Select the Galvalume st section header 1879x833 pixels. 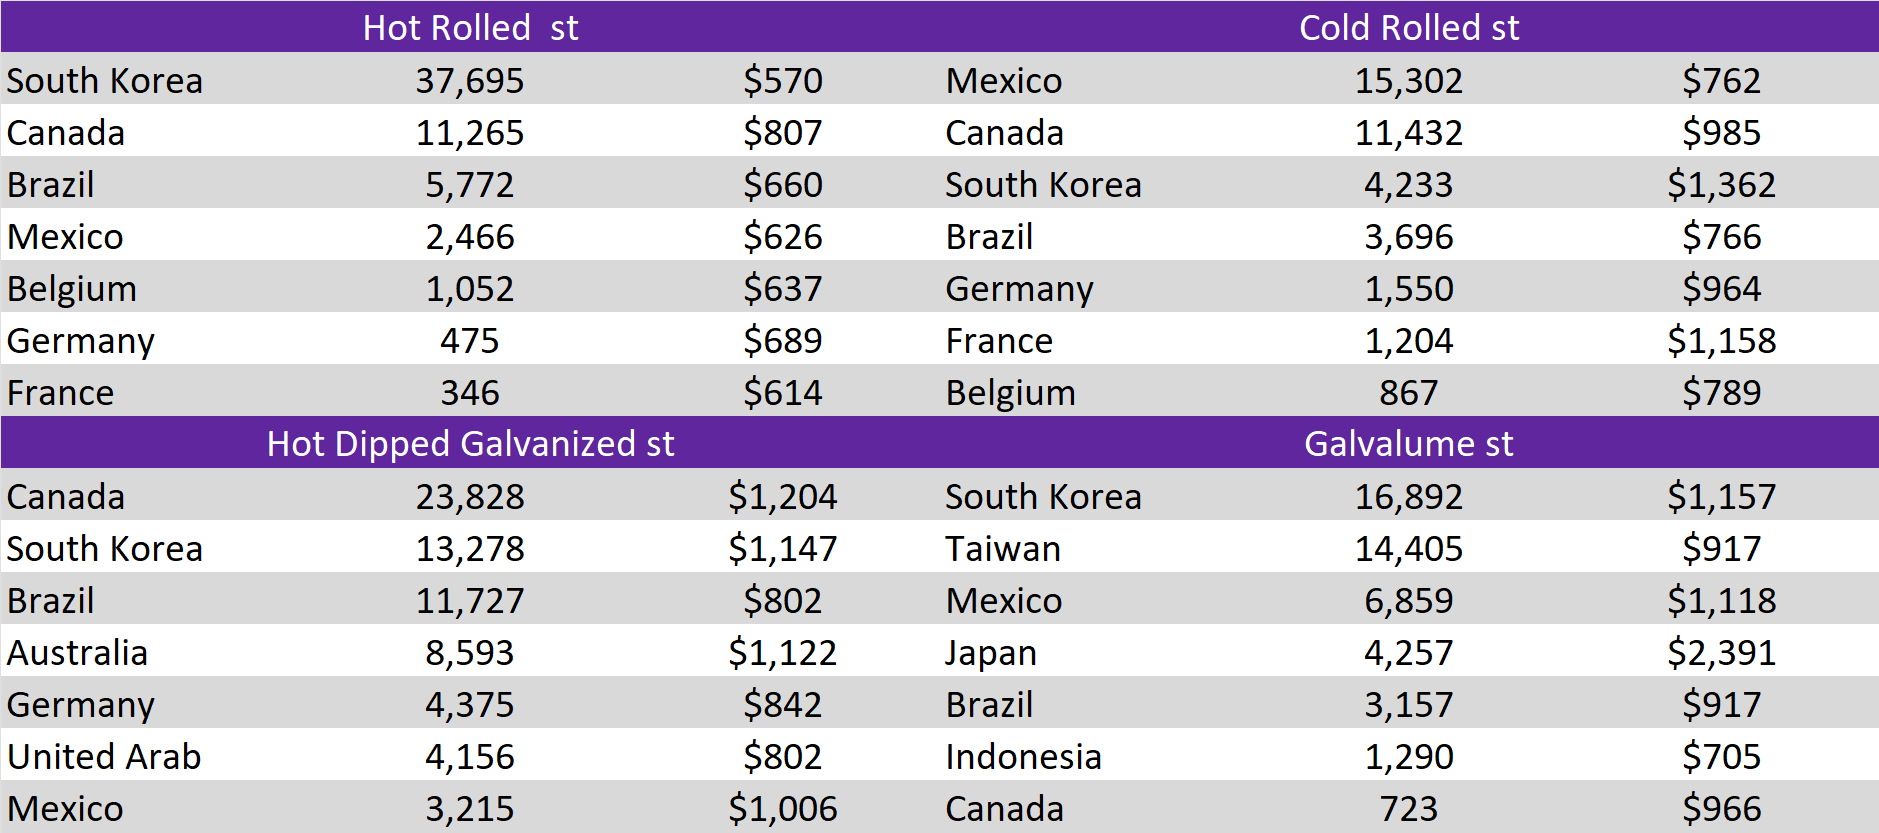tap(1408, 443)
